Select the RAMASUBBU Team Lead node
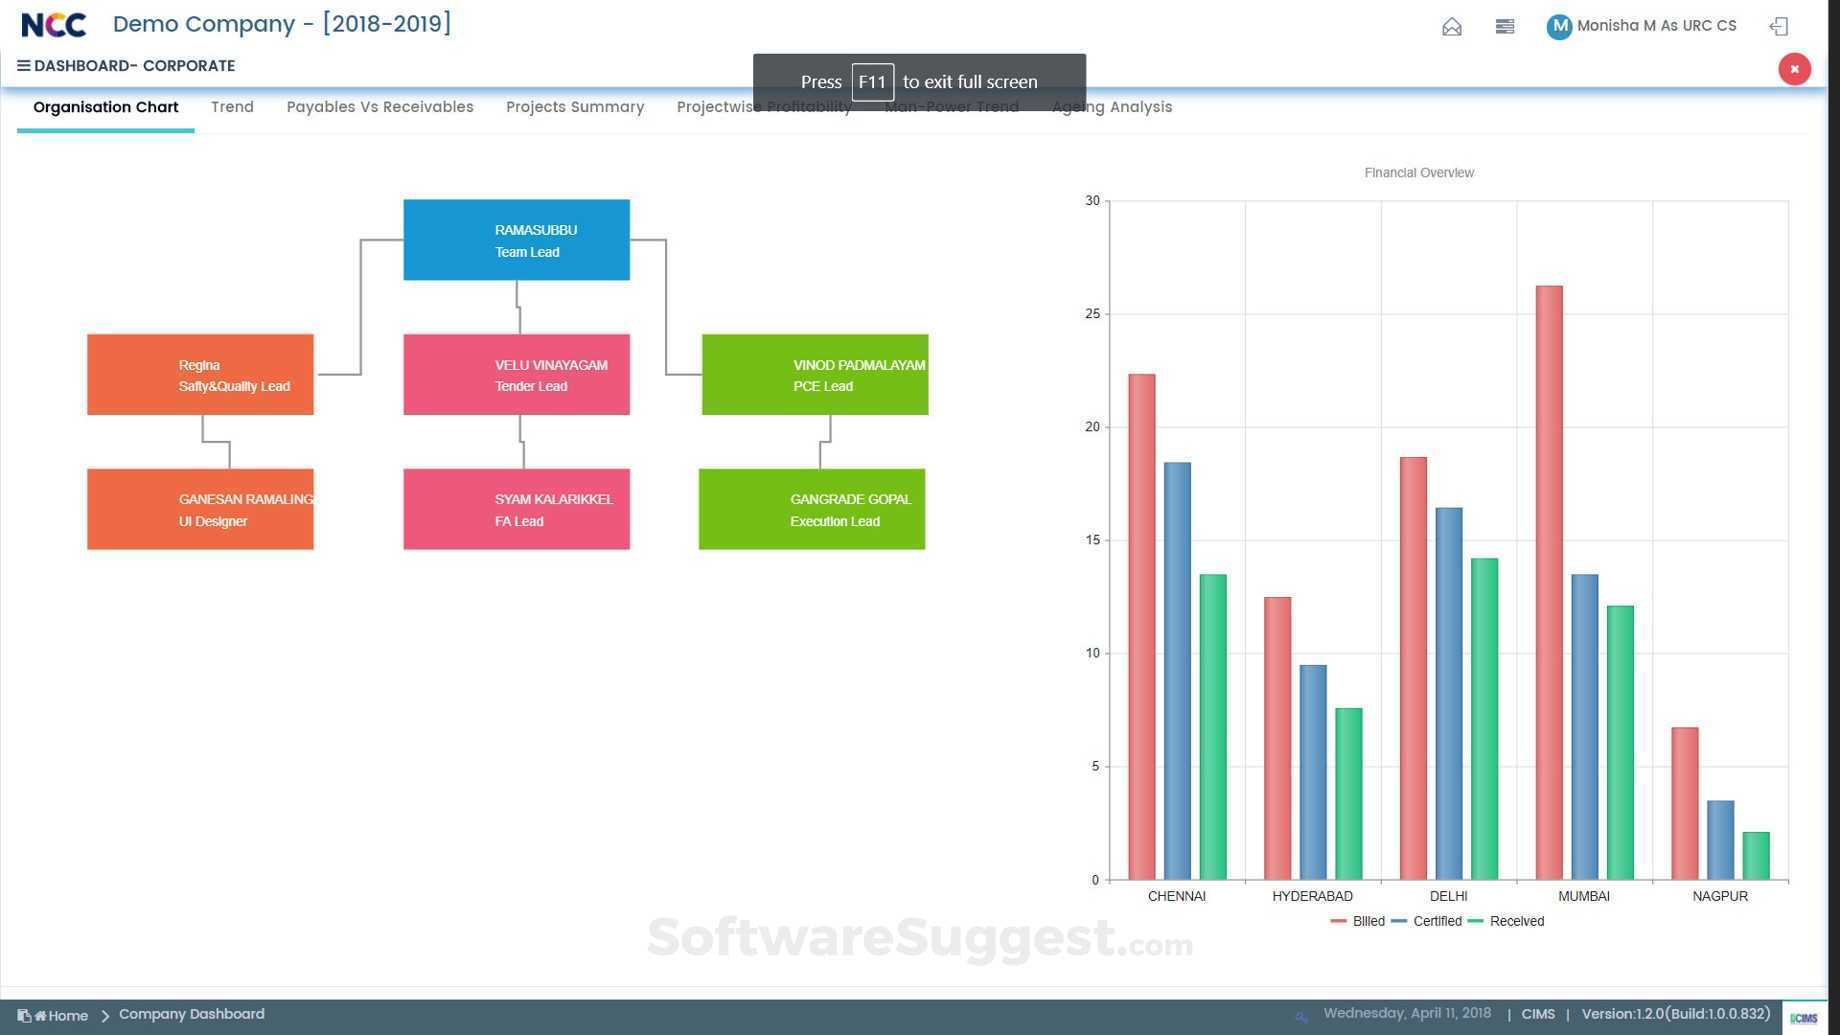Viewport: 1840px width, 1035px height. click(517, 240)
